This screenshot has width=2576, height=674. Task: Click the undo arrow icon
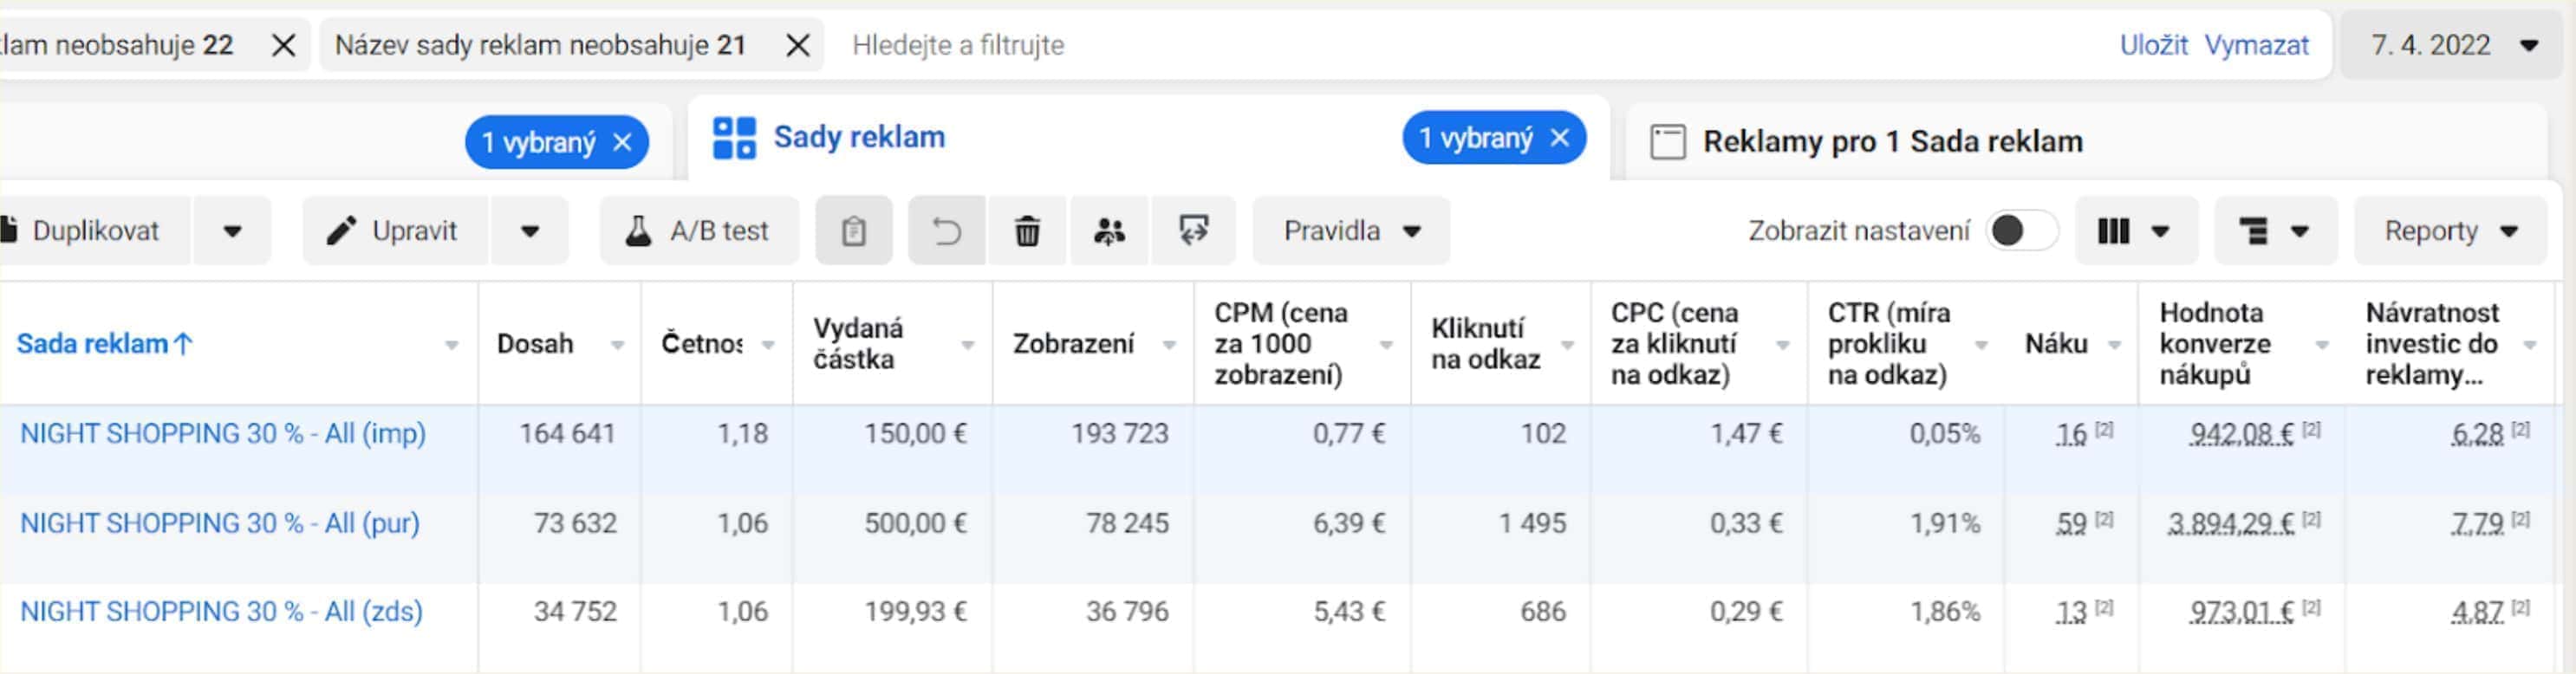pyautogui.click(x=946, y=231)
